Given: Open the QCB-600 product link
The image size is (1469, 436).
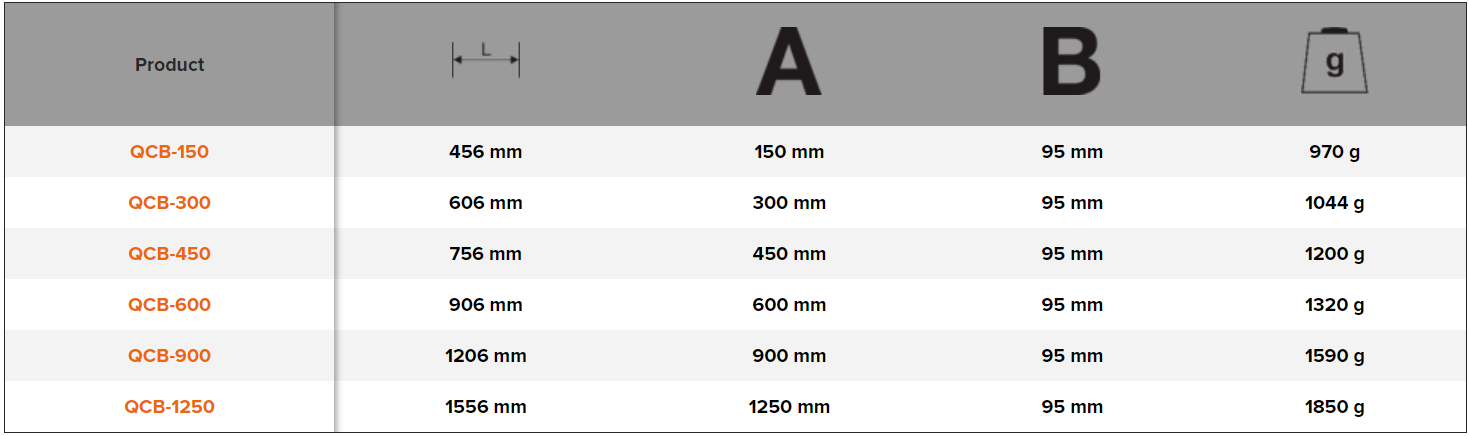Looking at the screenshot, I should pyautogui.click(x=170, y=305).
